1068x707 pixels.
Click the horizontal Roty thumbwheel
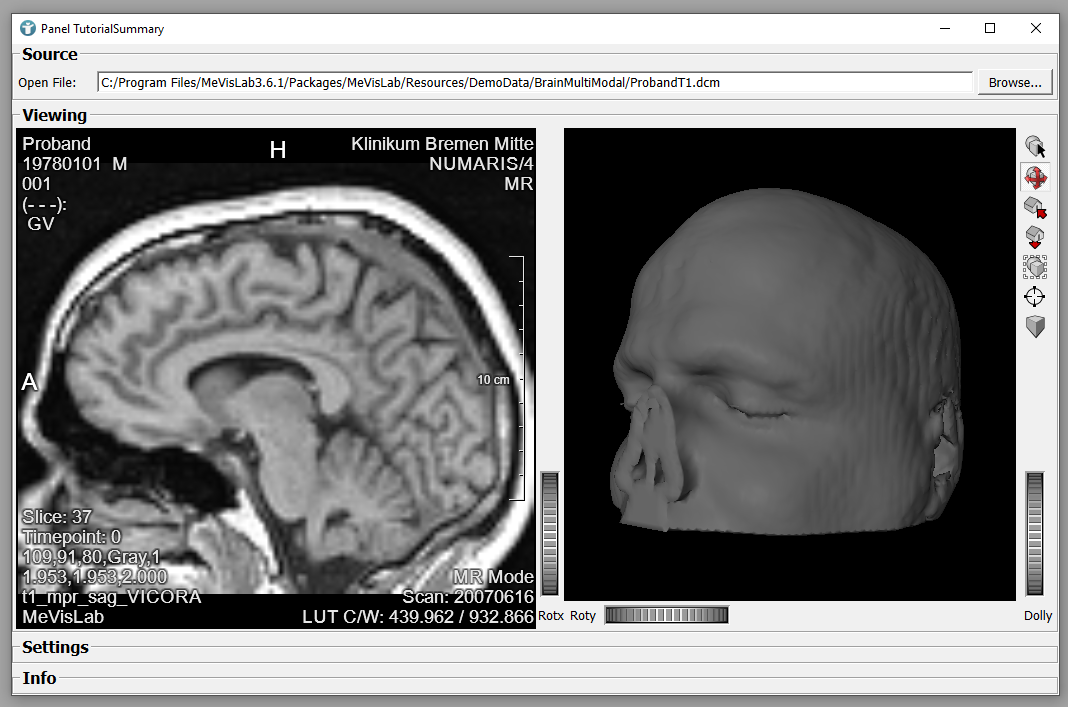tap(666, 615)
